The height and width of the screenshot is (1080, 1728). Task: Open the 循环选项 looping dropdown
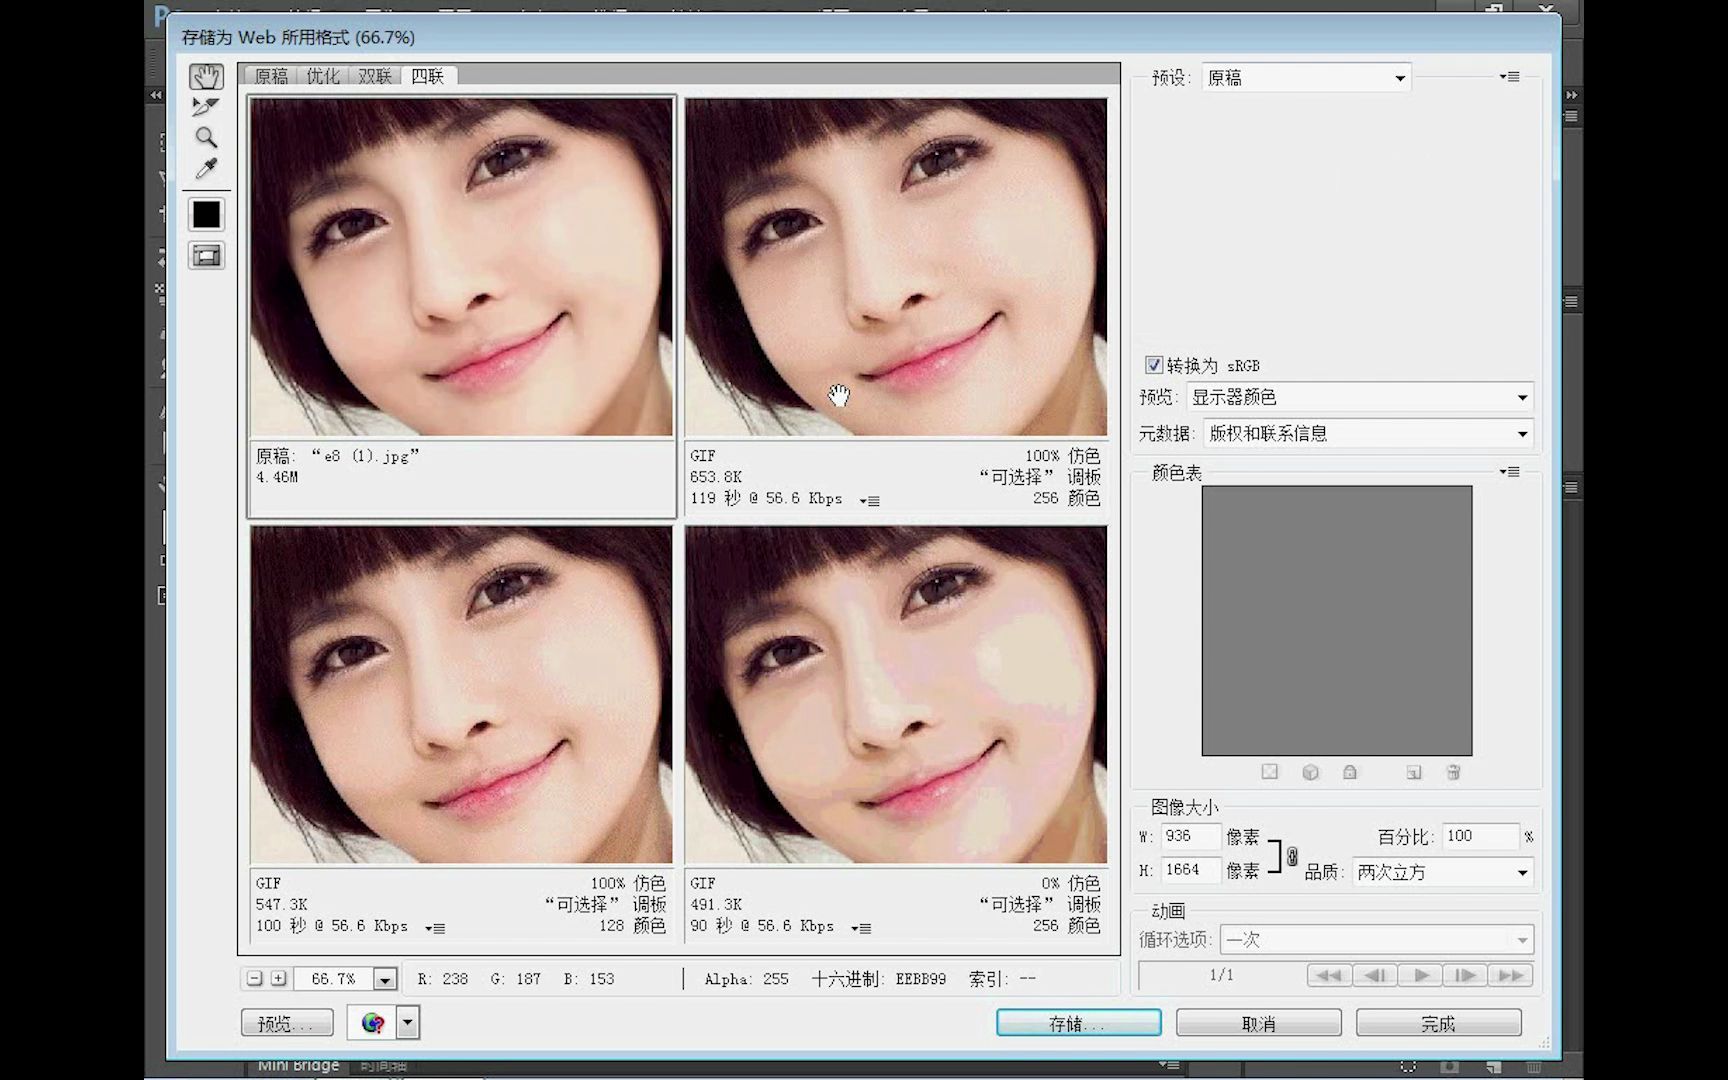coord(1378,940)
